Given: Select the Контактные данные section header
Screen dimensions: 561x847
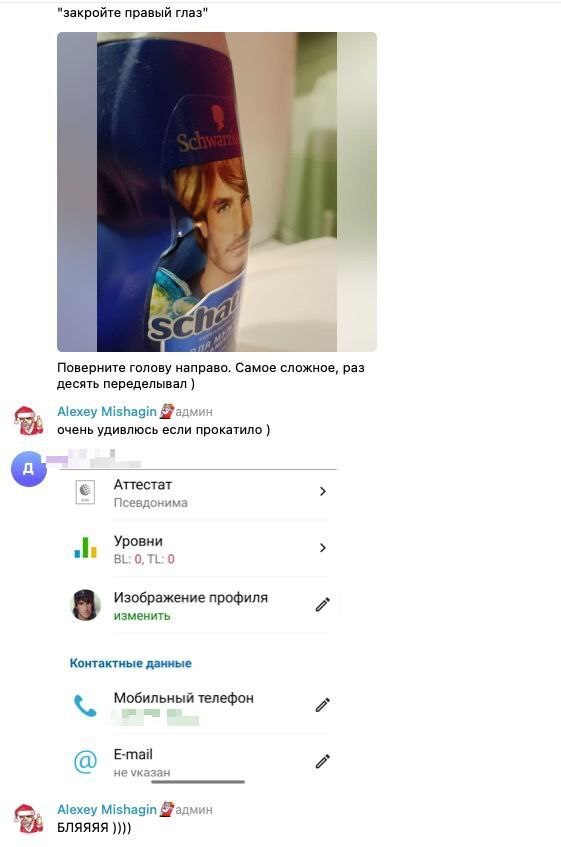Looking at the screenshot, I should [x=131, y=663].
